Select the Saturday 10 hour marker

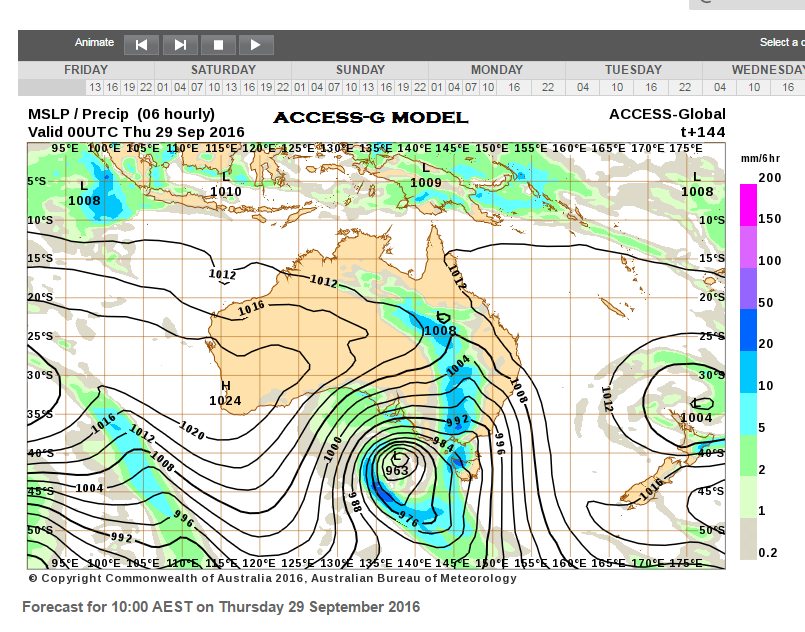[x=214, y=87]
